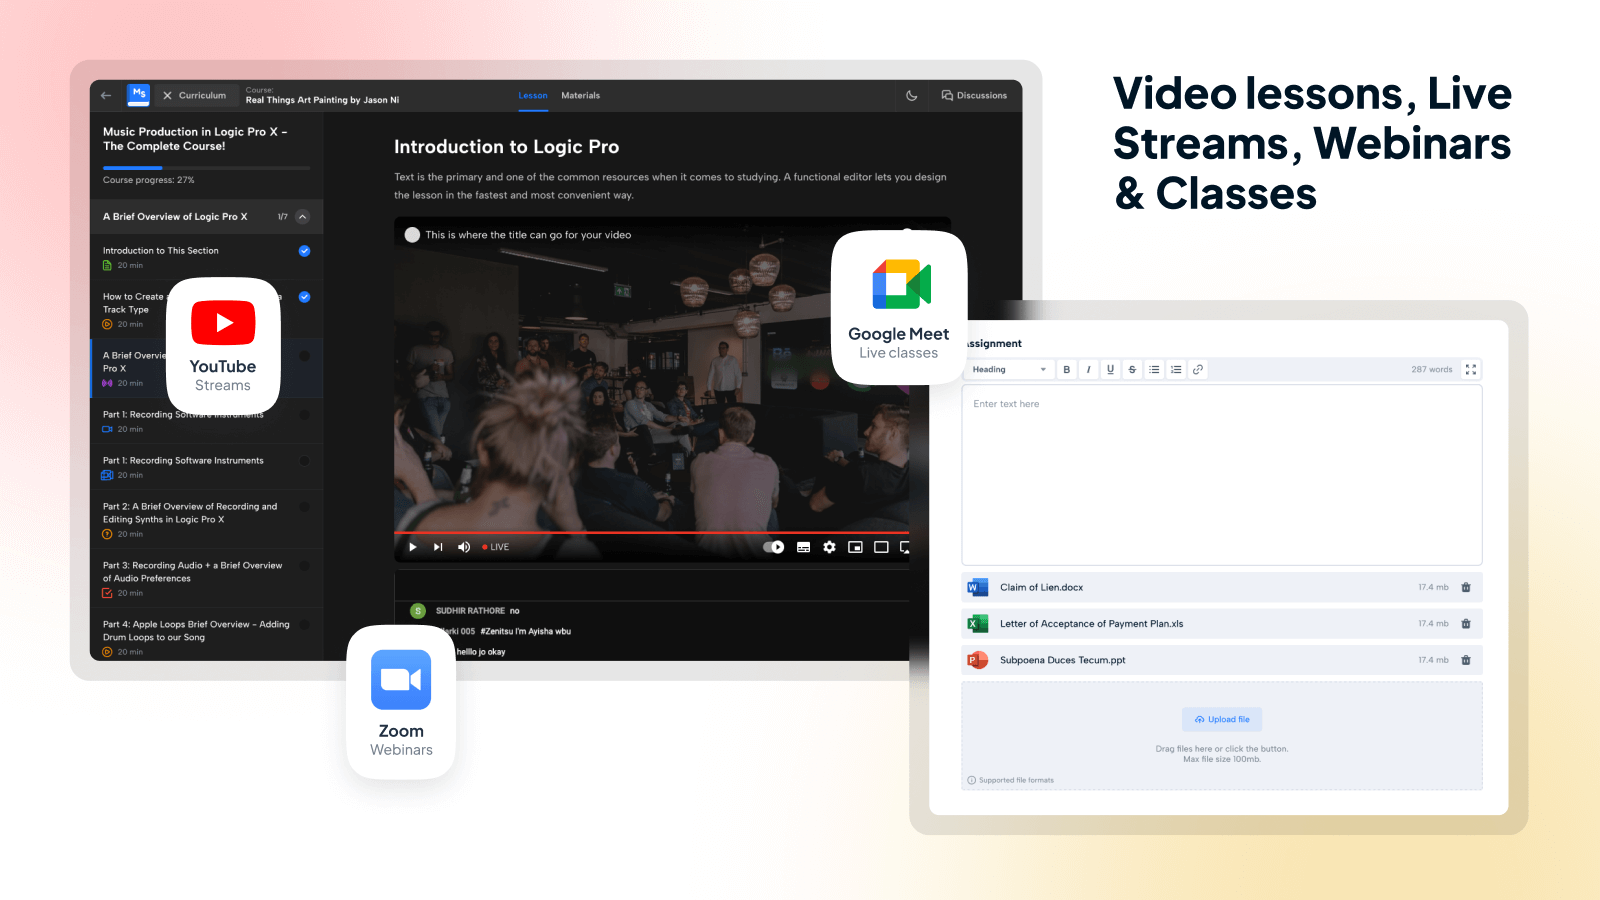Click the Zoom Webinars logo
The height and width of the screenshot is (900, 1600).
tap(401, 680)
